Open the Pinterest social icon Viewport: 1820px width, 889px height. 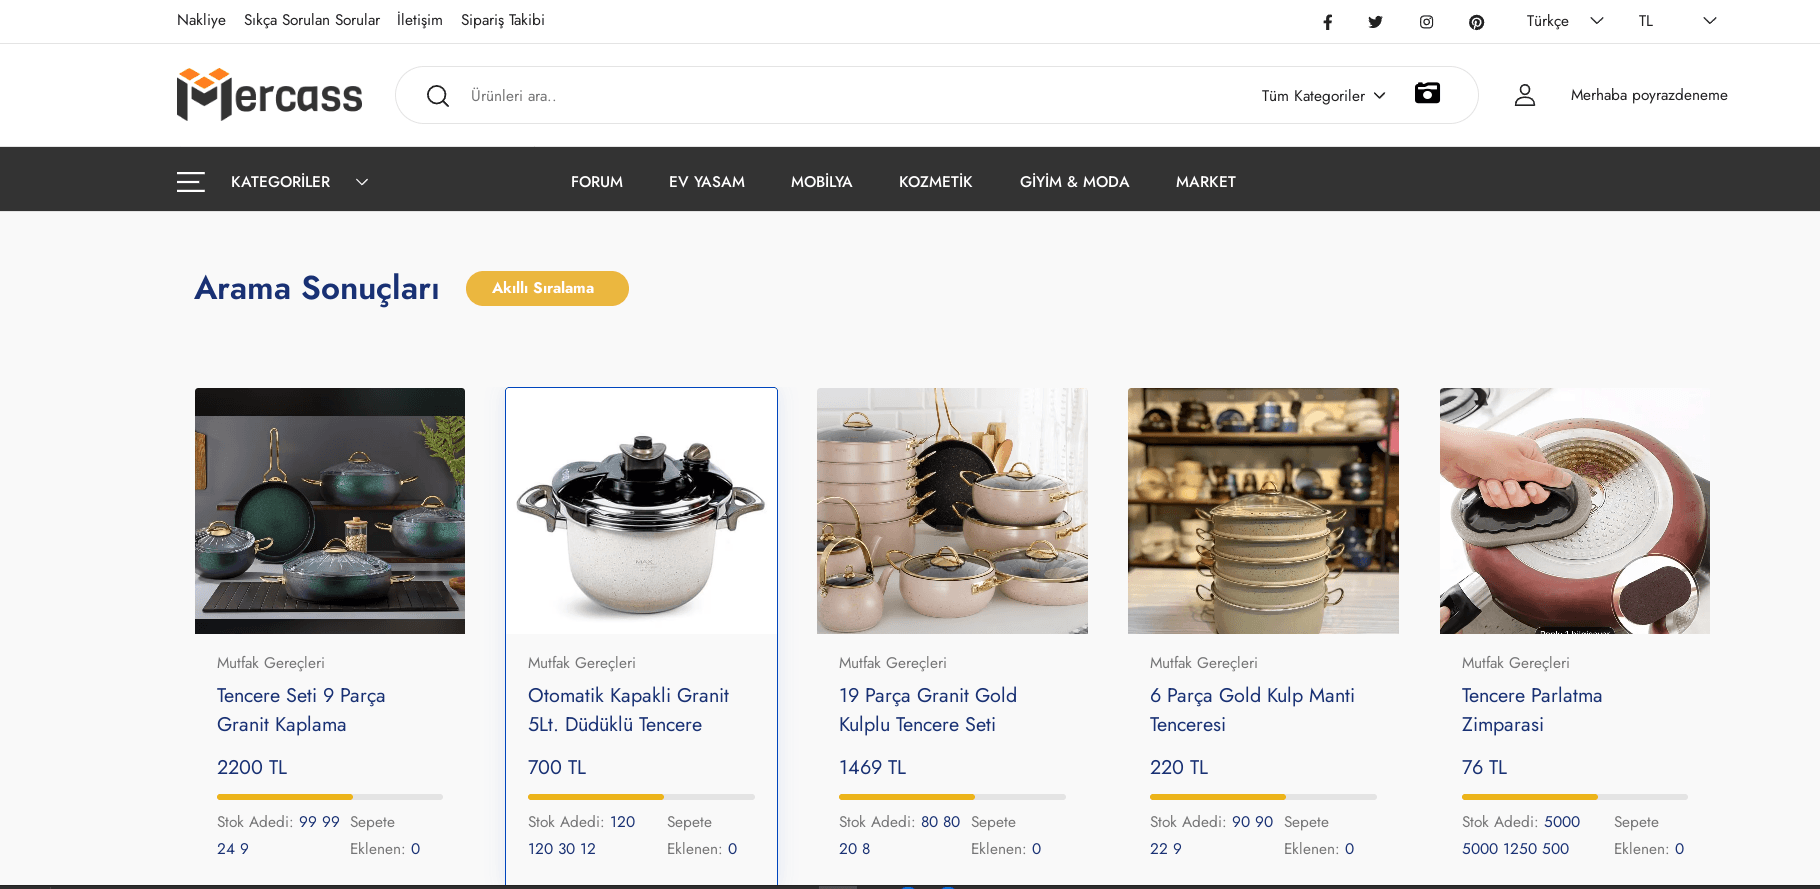[x=1476, y=22]
